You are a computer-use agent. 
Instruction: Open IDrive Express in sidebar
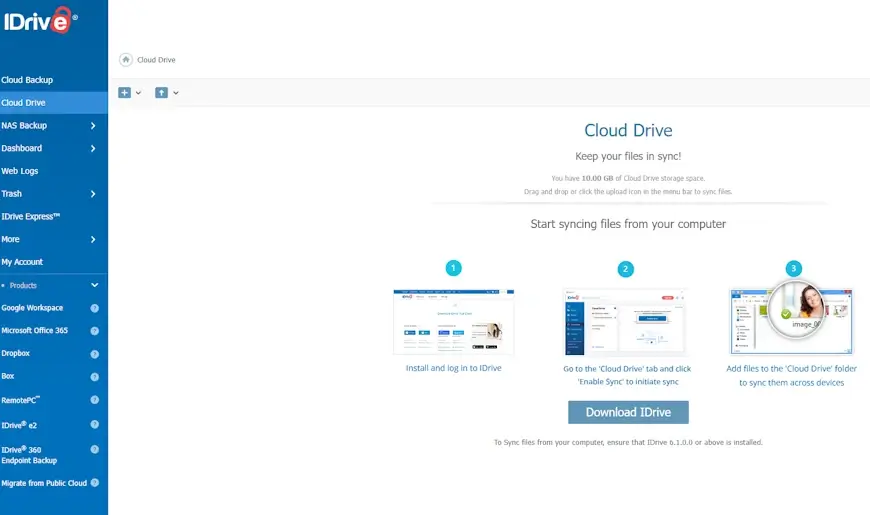click(x=31, y=216)
